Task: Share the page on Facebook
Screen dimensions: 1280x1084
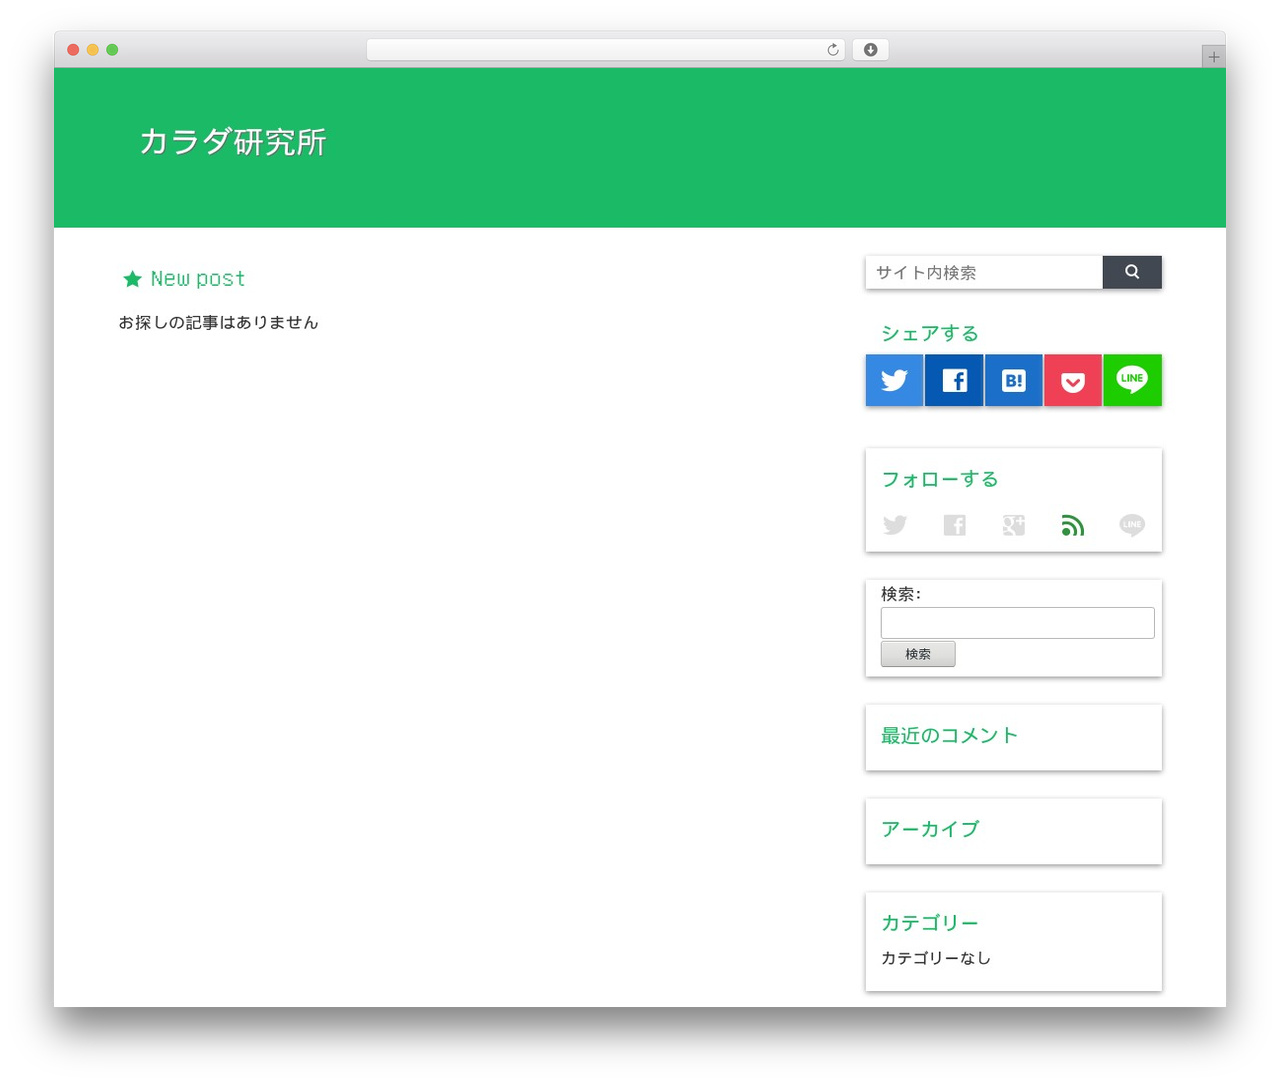Action: tap(954, 380)
